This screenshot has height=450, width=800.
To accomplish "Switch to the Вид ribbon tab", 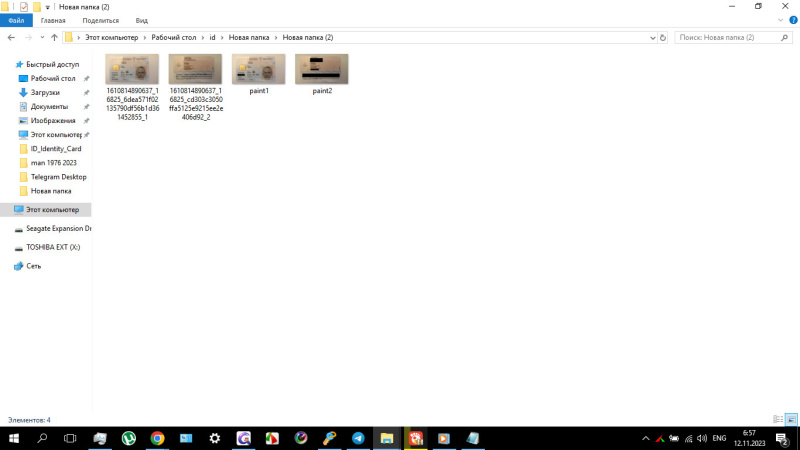I will tap(142, 20).
